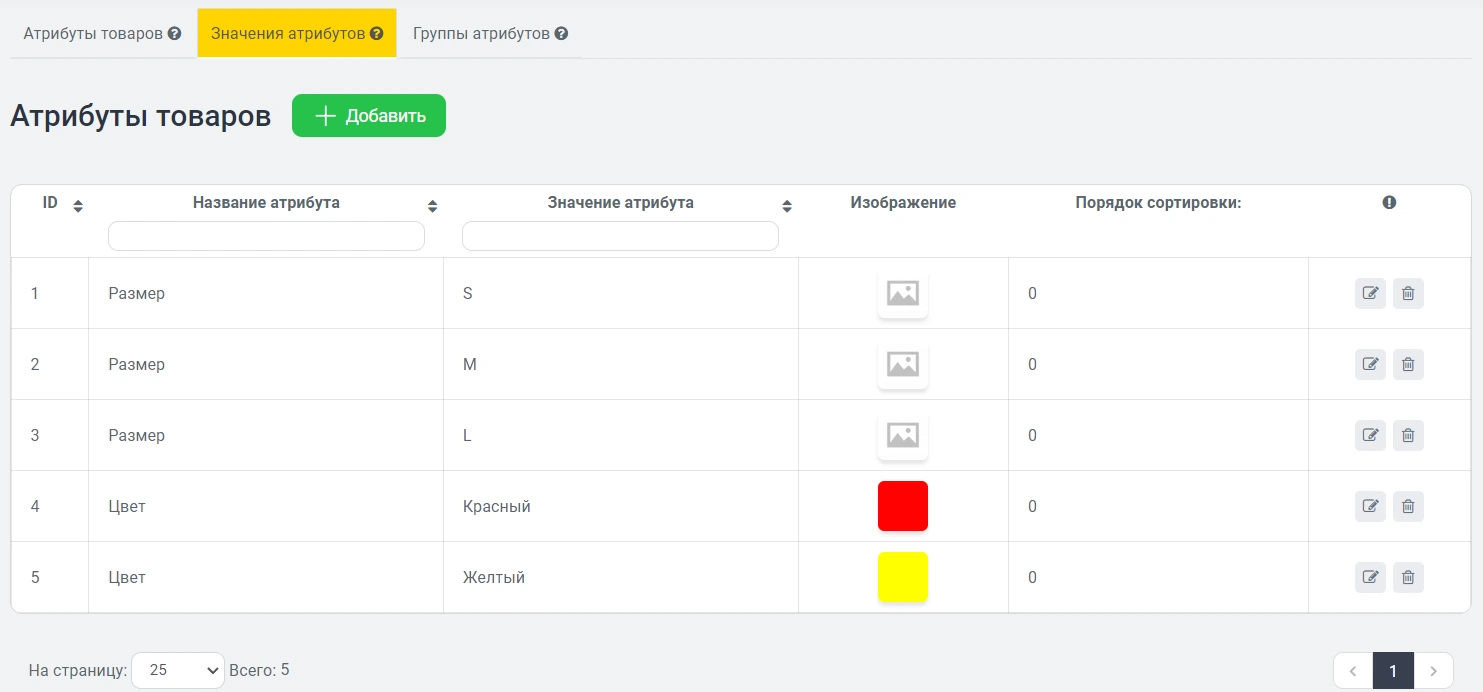Go to next pagination page
This screenshot has width=1483, height=692.
(1433, 671)
